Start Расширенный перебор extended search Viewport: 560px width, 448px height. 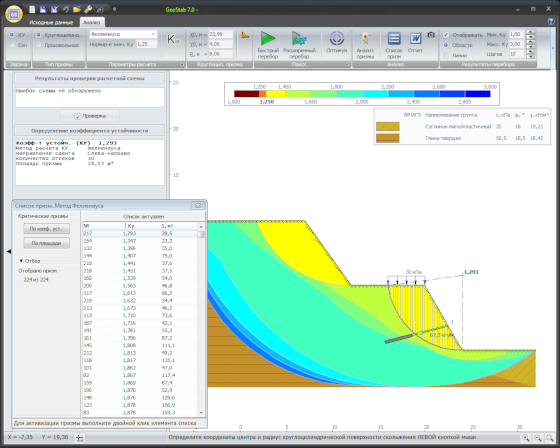point(299,45)
